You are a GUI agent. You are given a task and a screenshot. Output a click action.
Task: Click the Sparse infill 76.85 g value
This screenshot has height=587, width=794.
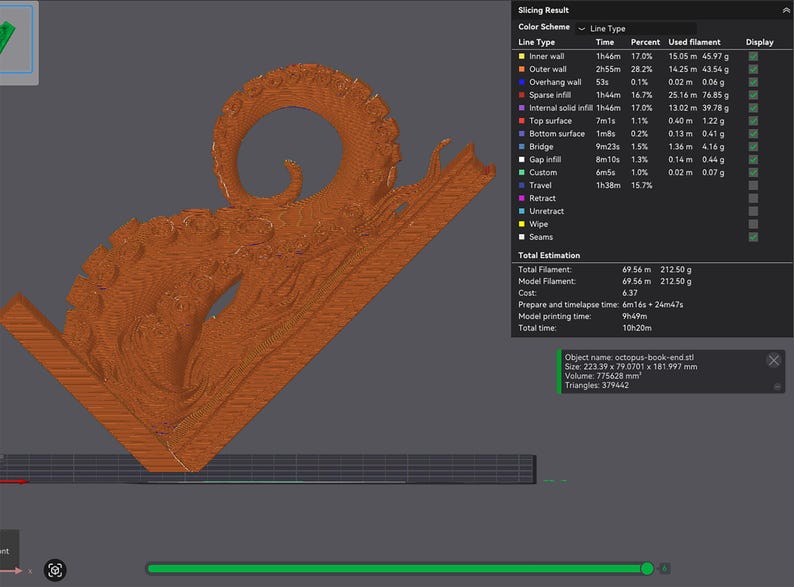coord(715,95)
